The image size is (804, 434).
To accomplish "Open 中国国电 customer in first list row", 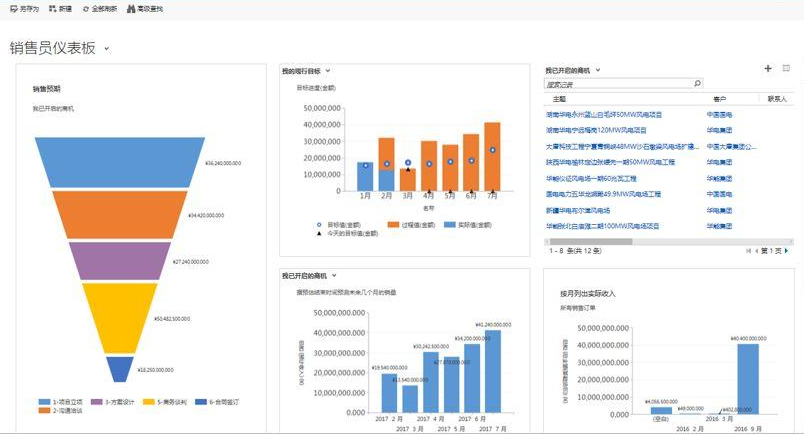I will [719, 115].
